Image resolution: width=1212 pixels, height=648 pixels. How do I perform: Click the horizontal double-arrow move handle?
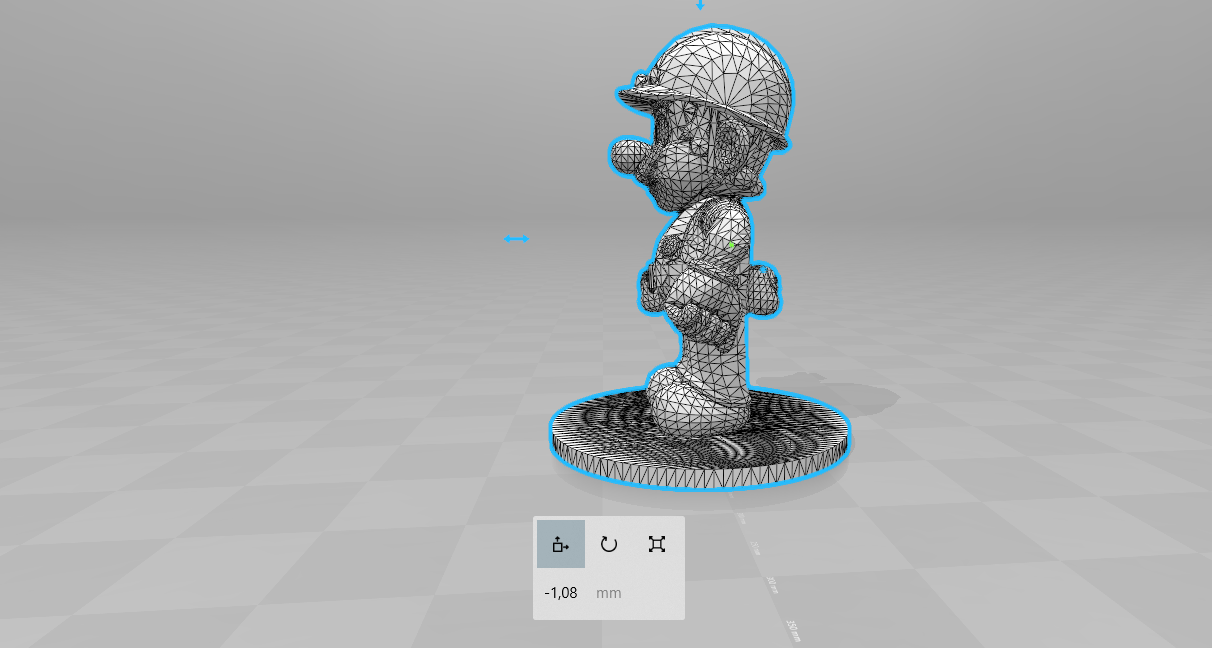pos(516,239)
